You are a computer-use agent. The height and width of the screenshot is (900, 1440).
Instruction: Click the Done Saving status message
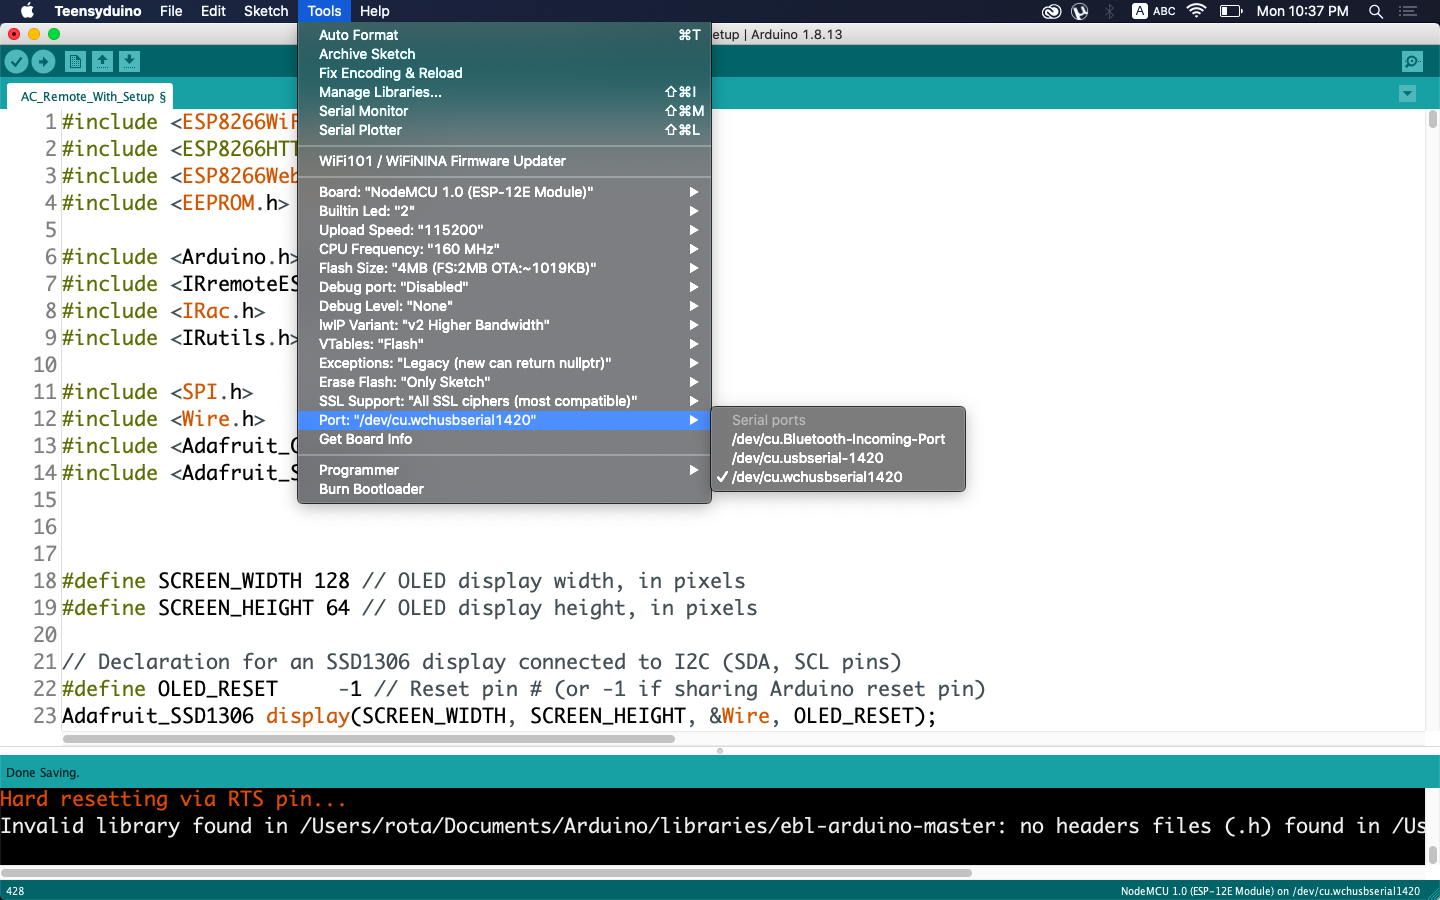point(43,772)
